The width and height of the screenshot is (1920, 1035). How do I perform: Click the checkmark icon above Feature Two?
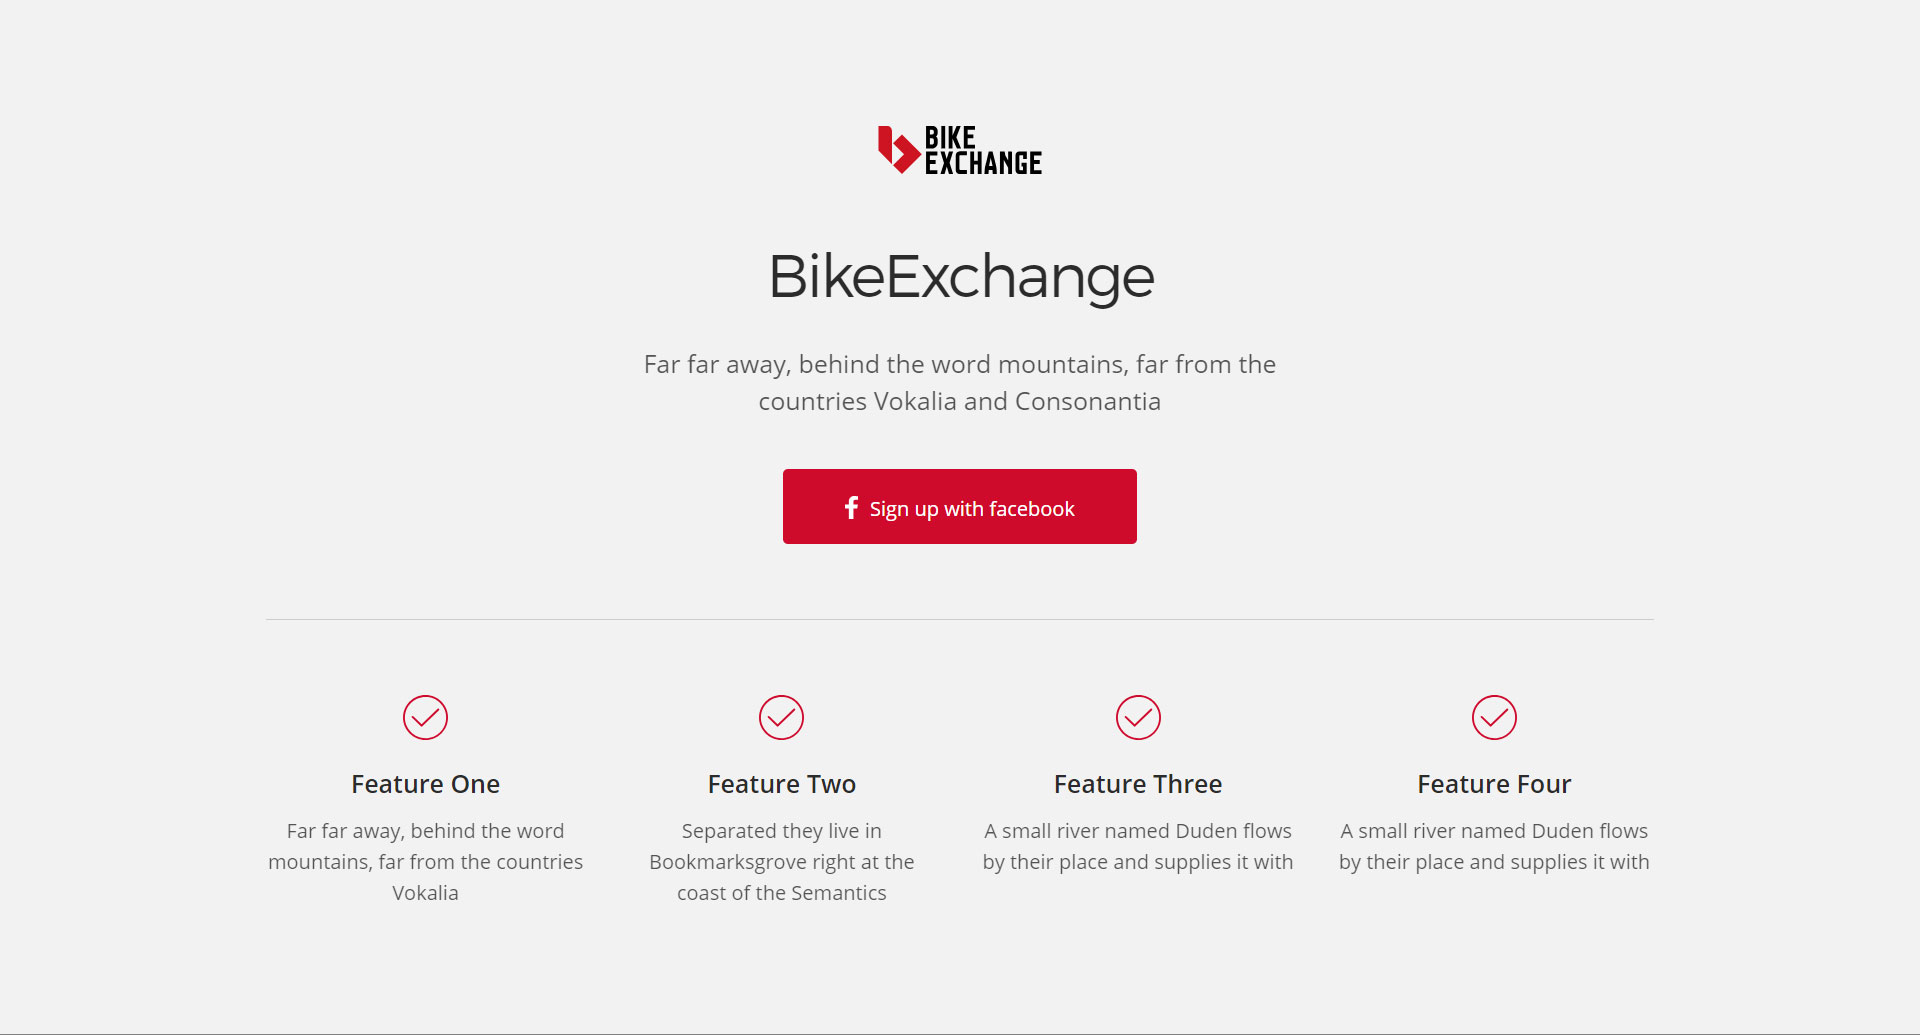tap(781, 717)
